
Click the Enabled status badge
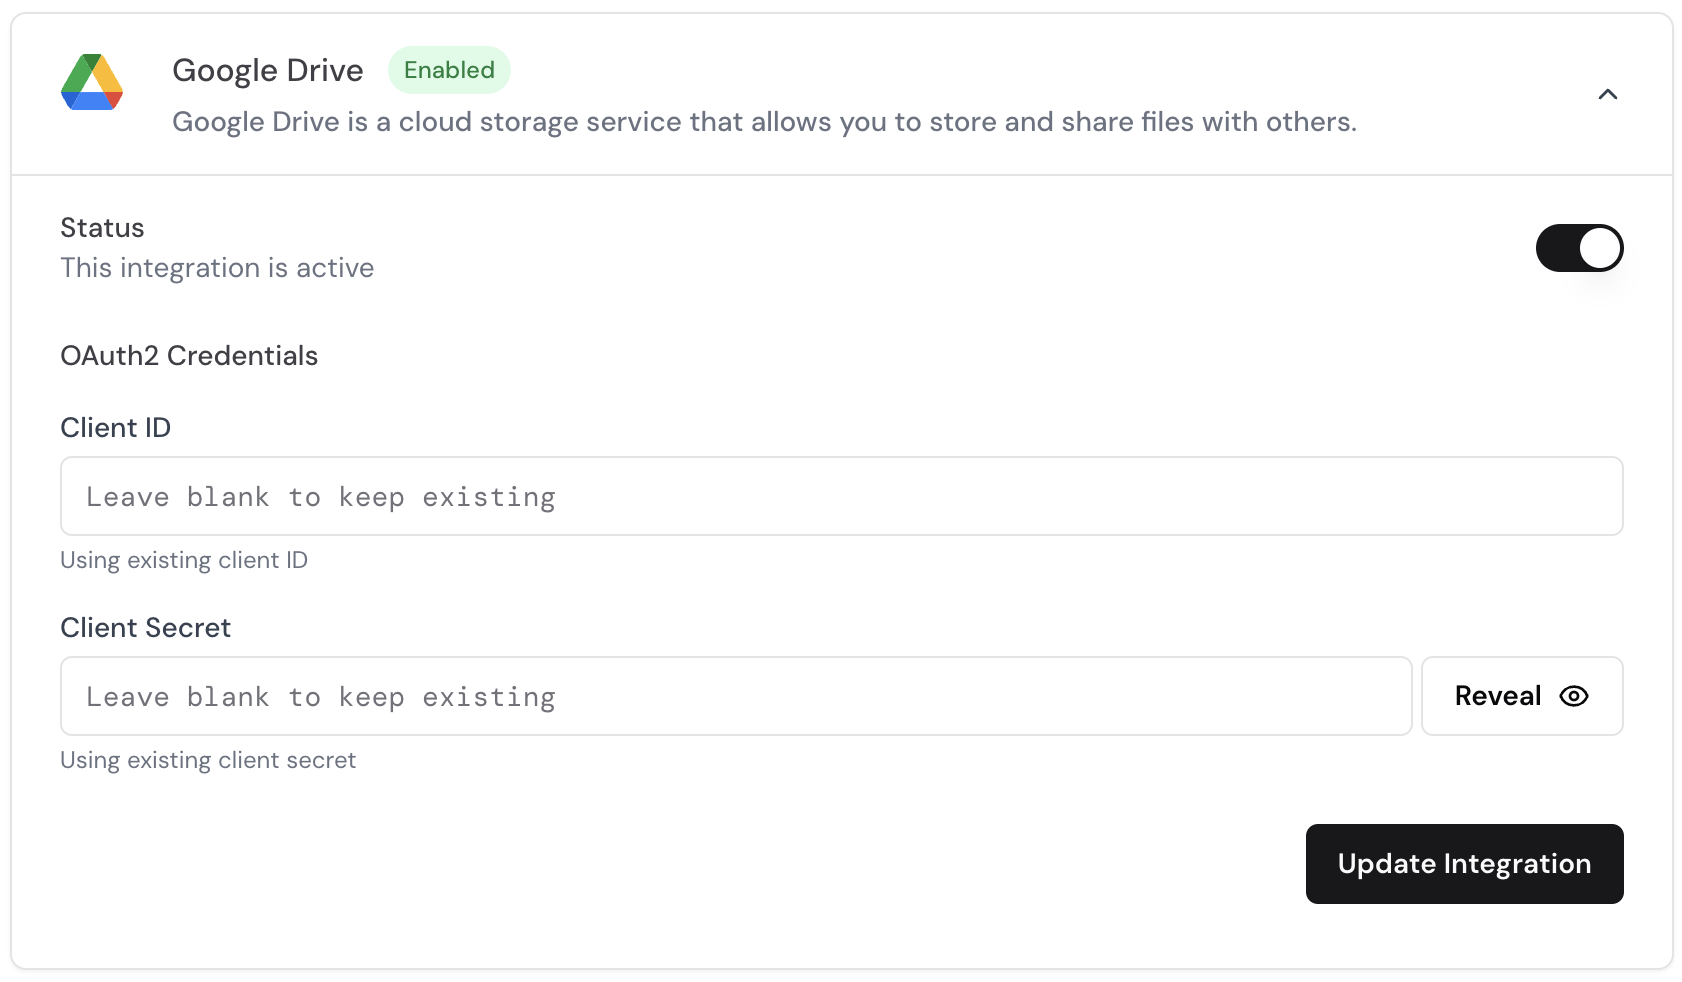[449, 70]
